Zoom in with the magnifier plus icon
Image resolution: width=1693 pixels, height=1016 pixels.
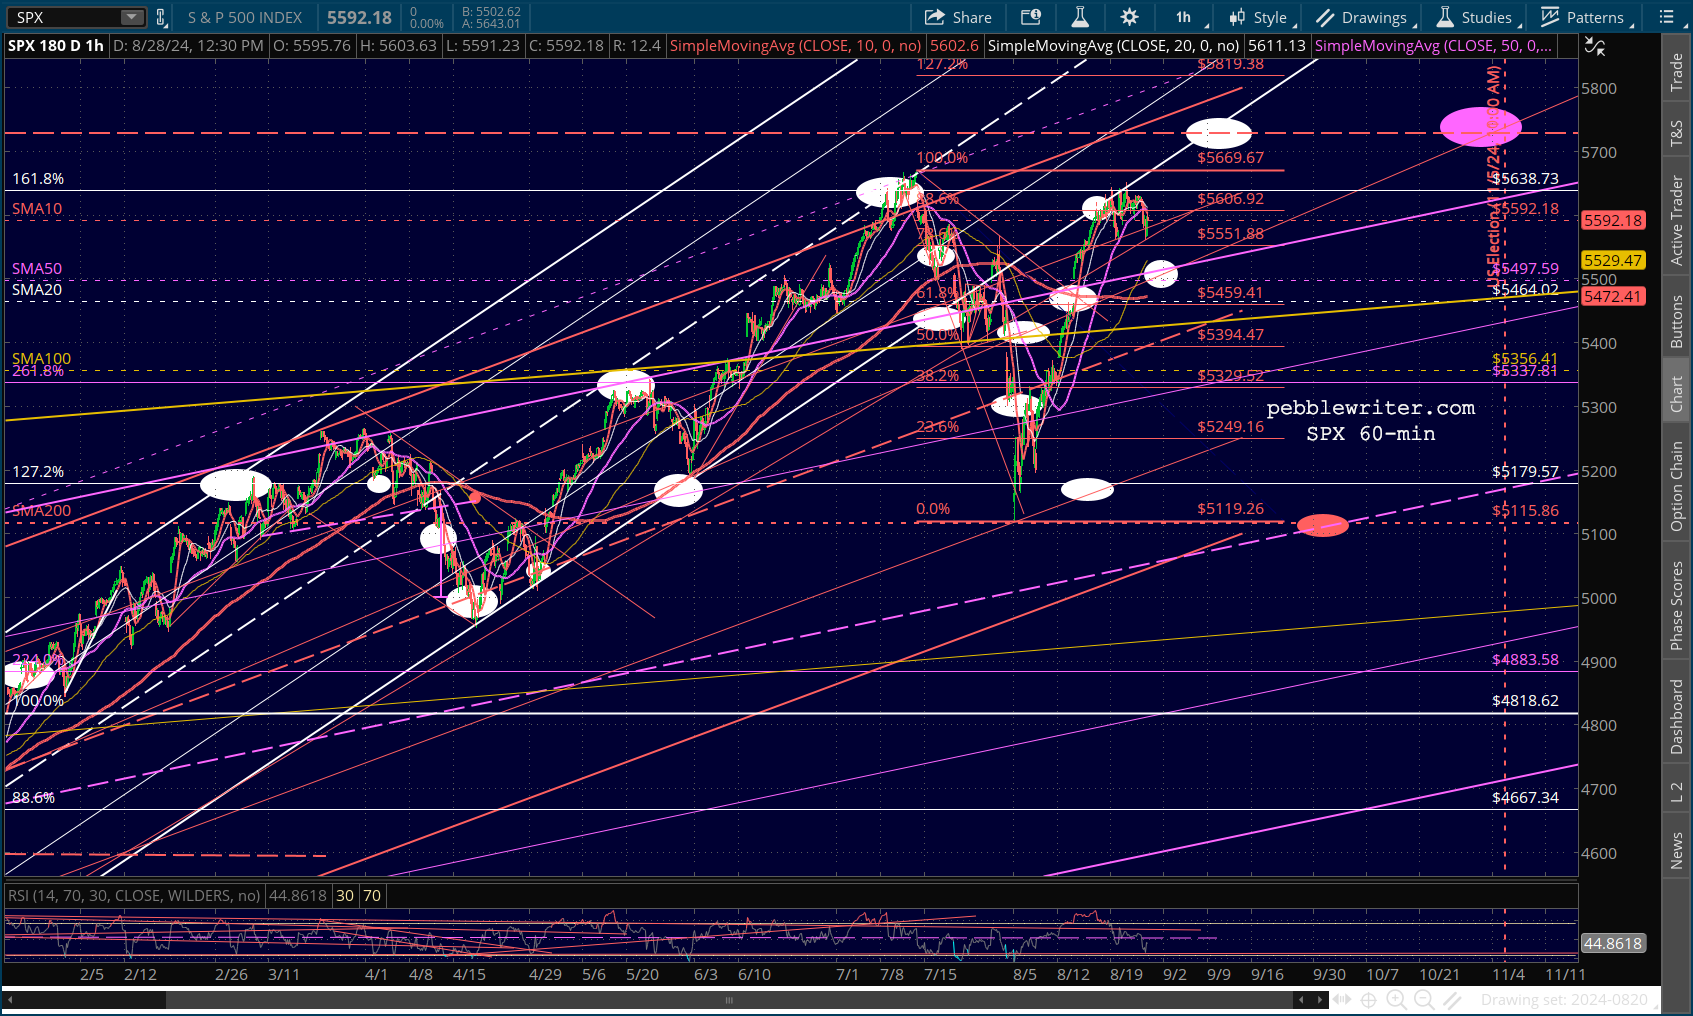[1397, 999]
